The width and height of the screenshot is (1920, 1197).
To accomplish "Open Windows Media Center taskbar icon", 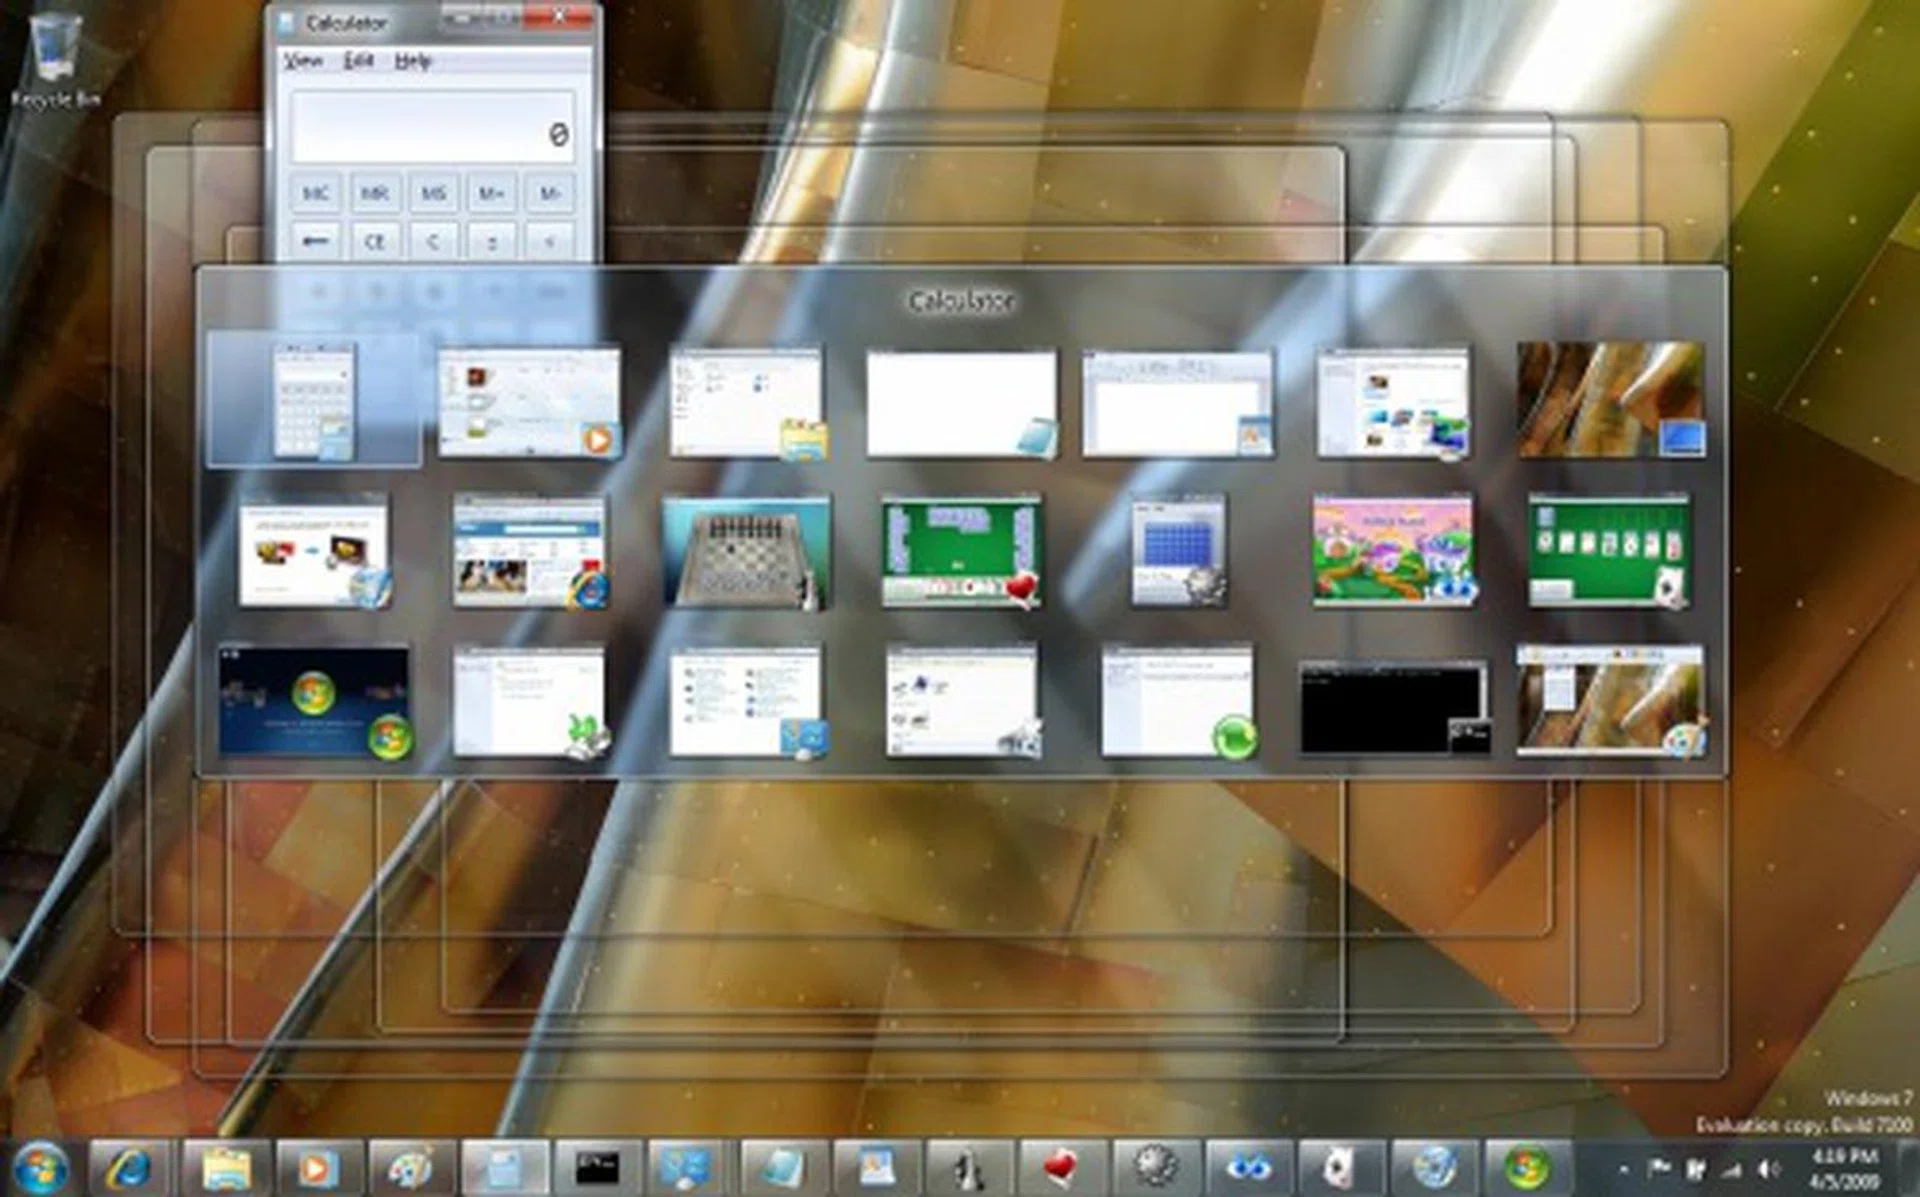I will (1526, 1166).
